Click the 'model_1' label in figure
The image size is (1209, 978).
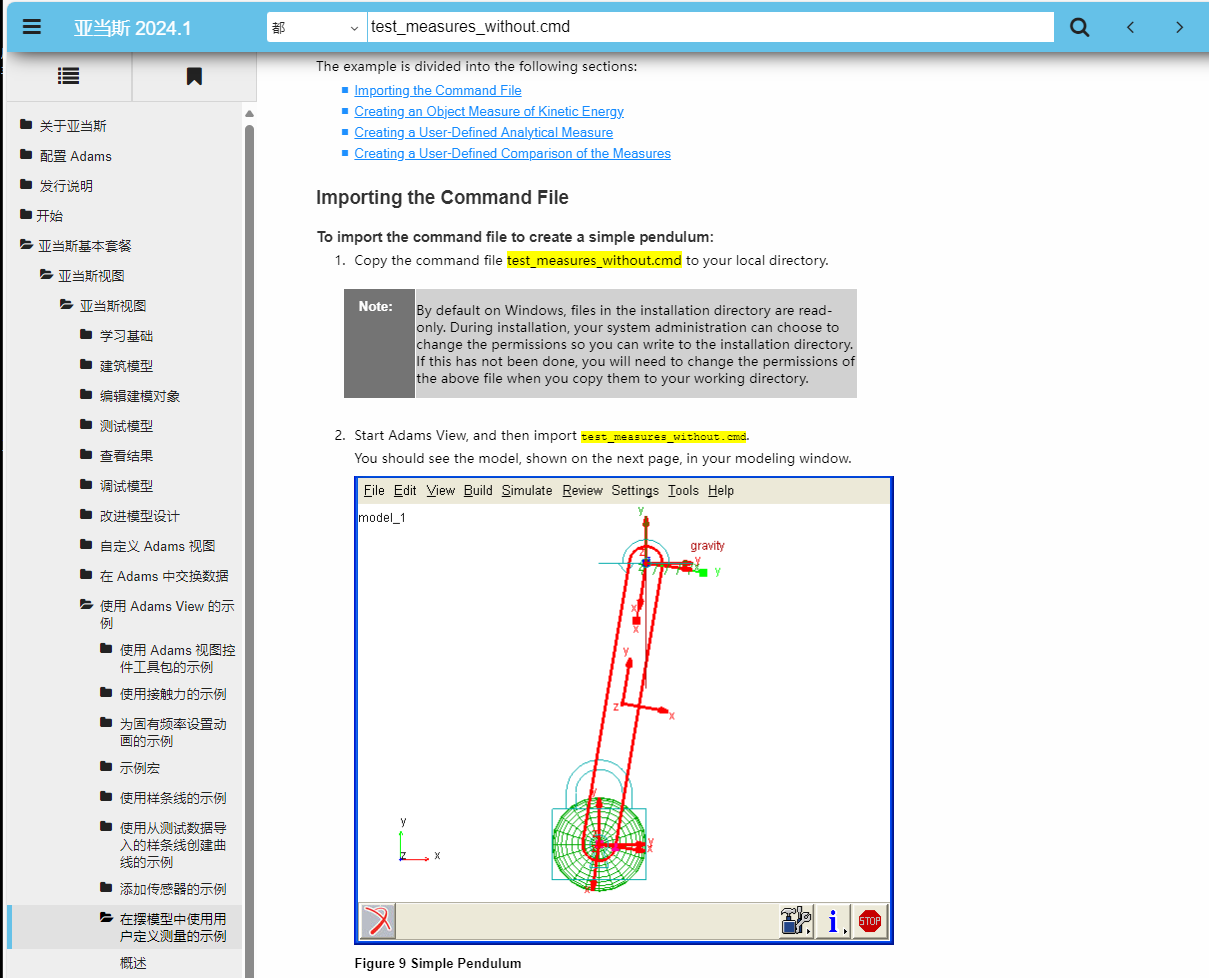tap(382, 518)
